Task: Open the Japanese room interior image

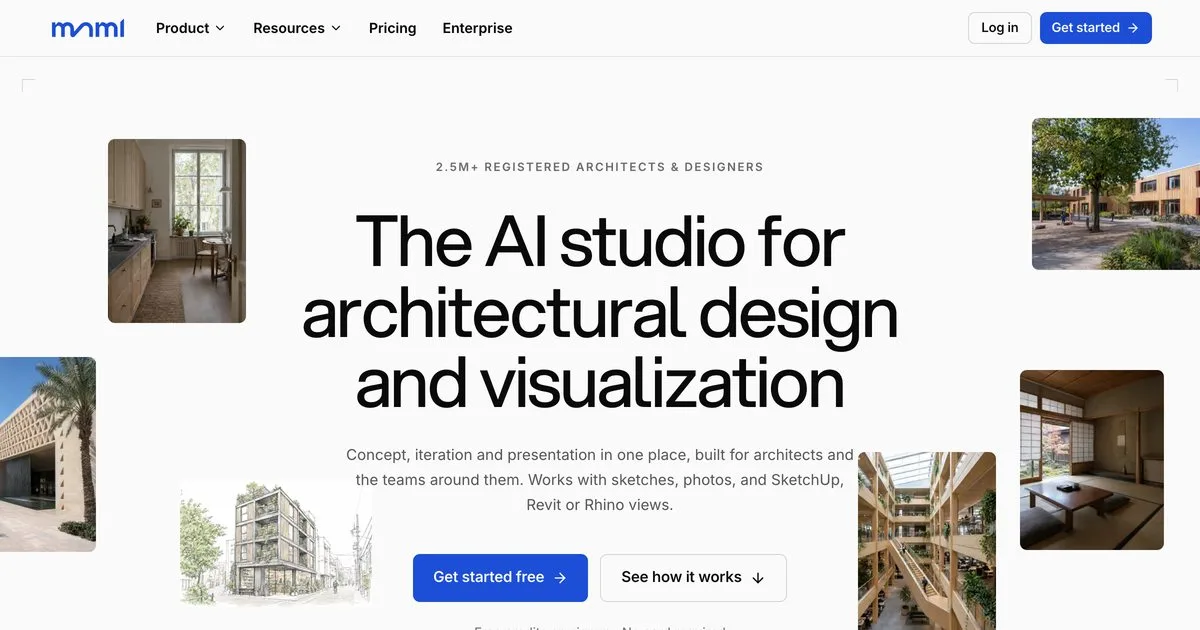Action: tap(1092, 460)
